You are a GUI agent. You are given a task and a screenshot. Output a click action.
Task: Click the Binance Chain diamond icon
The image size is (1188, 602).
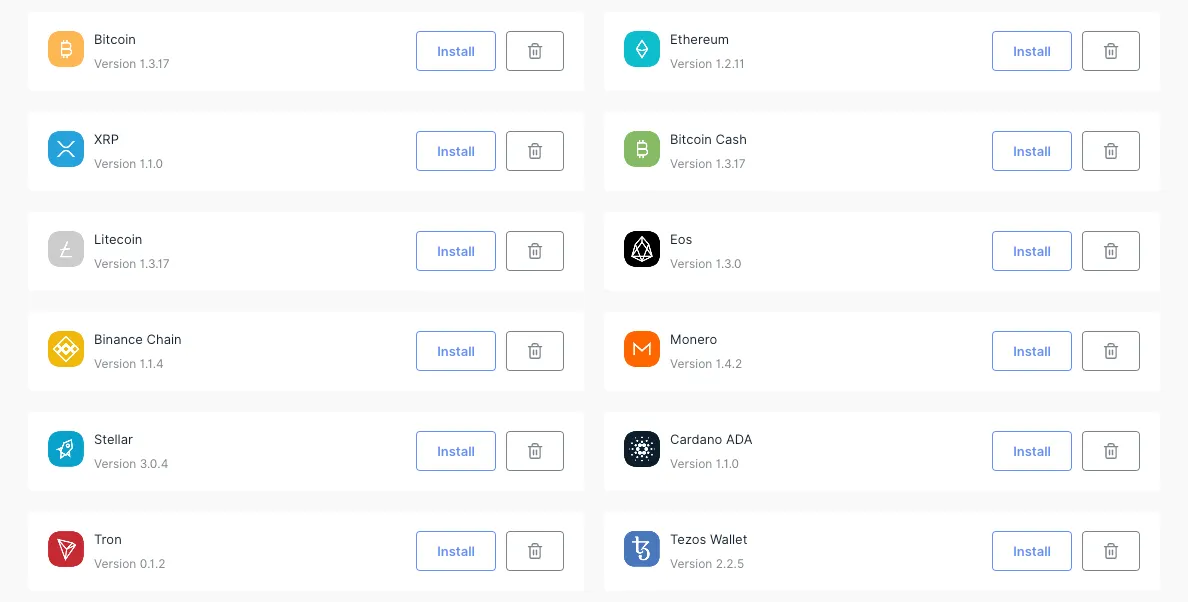(65, 349)
